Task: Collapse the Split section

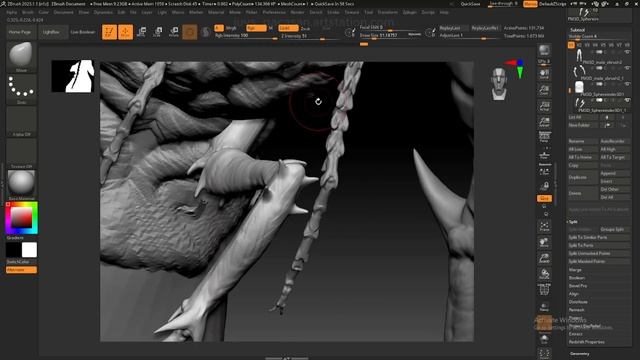Action: (x=573, y=222)
